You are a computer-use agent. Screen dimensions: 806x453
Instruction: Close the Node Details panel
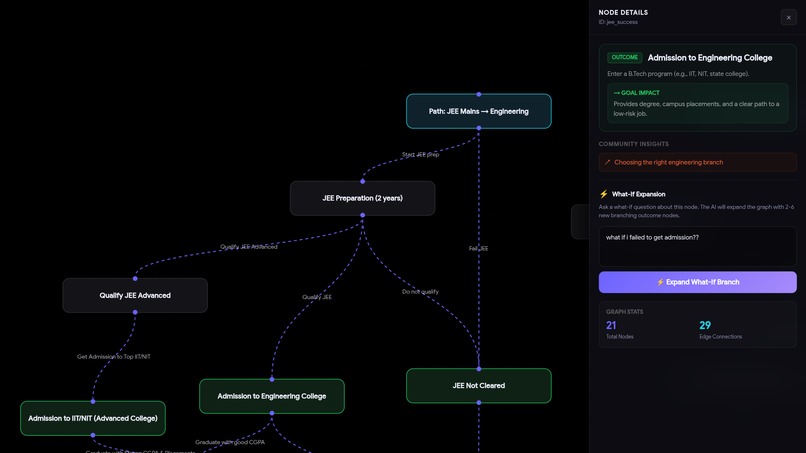tap(789, 17)
